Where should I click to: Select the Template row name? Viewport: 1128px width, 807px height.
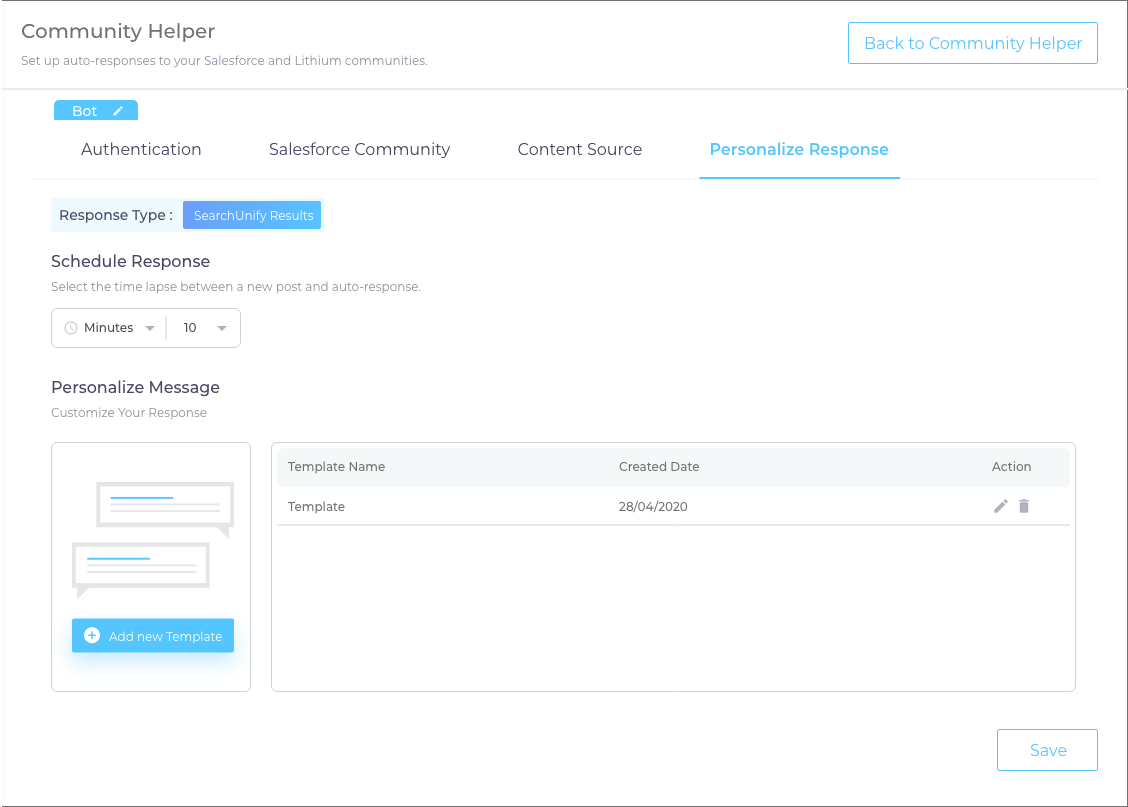pos(316,507)
